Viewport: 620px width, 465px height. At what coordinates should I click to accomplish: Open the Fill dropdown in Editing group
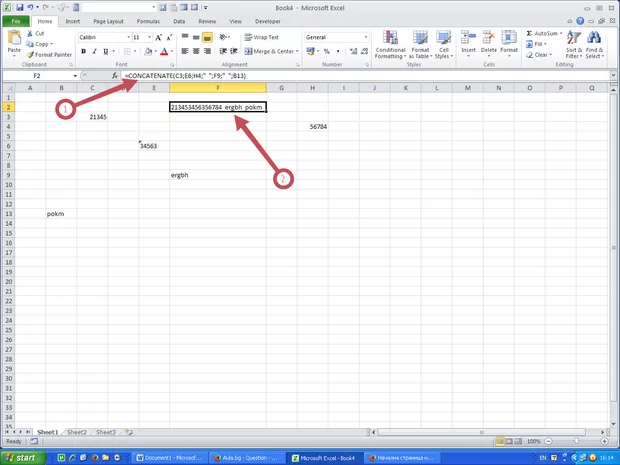pos(537,44)
